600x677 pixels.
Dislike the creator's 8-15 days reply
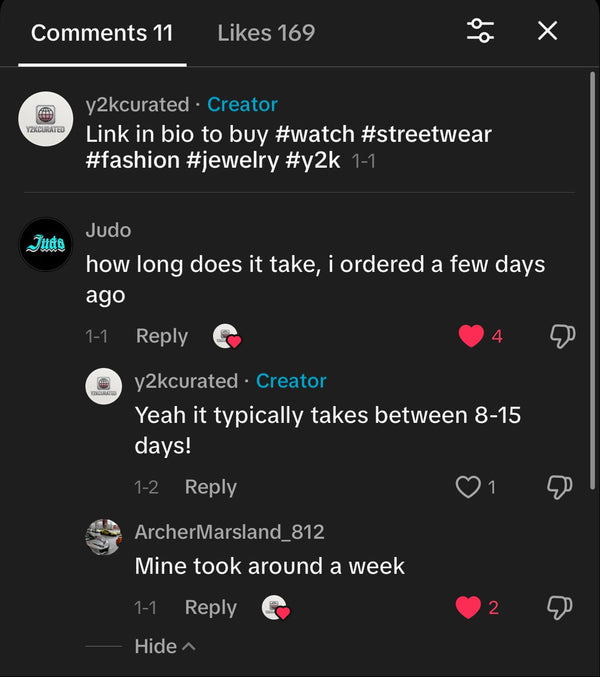point(562,487)
